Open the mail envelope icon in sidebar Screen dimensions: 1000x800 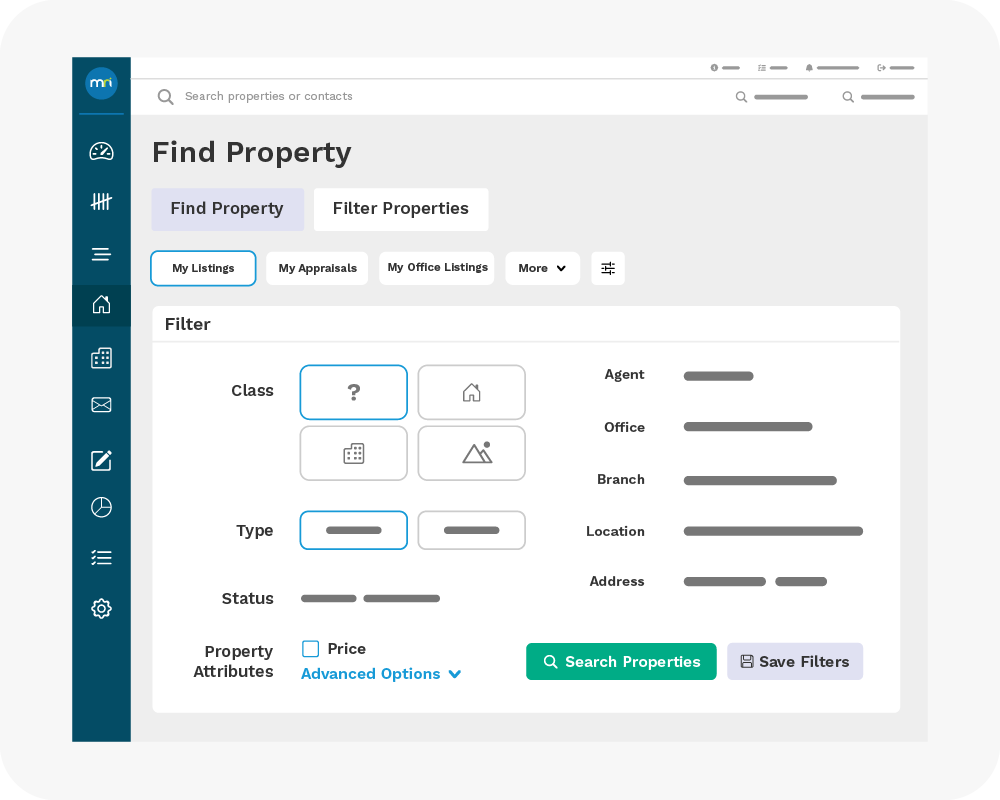pos(101,405)
